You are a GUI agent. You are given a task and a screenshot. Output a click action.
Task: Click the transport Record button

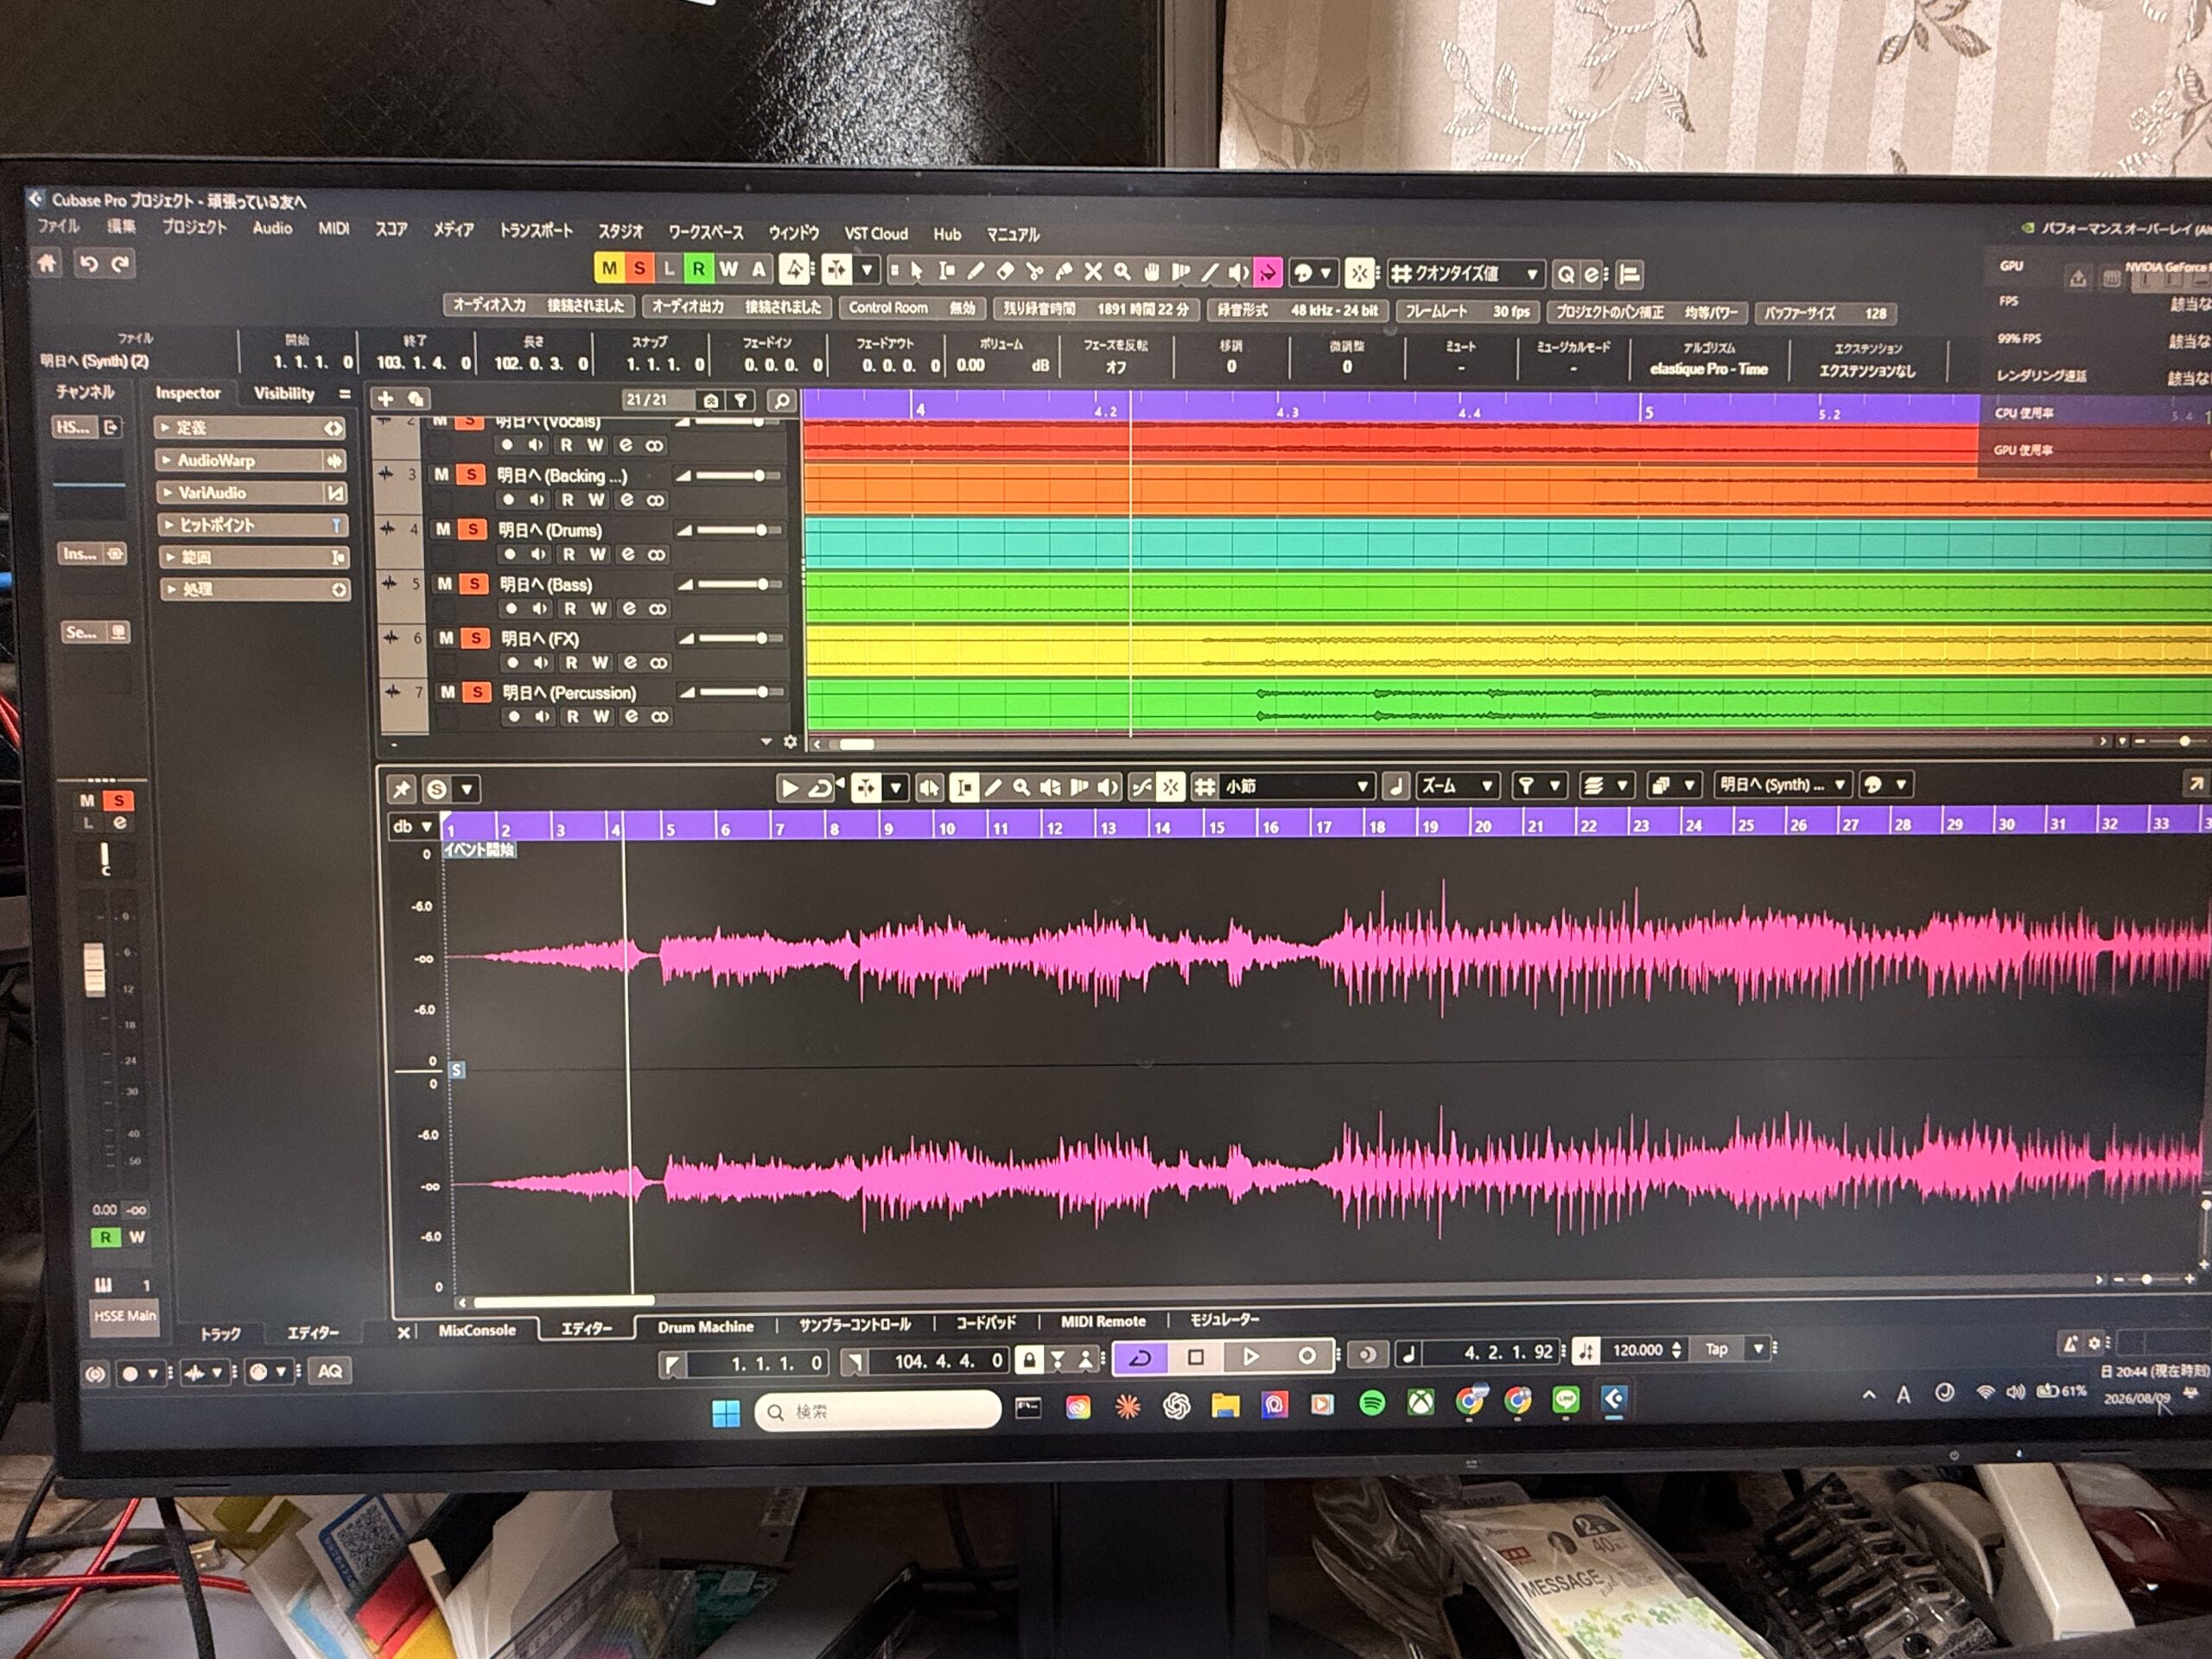tap(1306, 1356)
